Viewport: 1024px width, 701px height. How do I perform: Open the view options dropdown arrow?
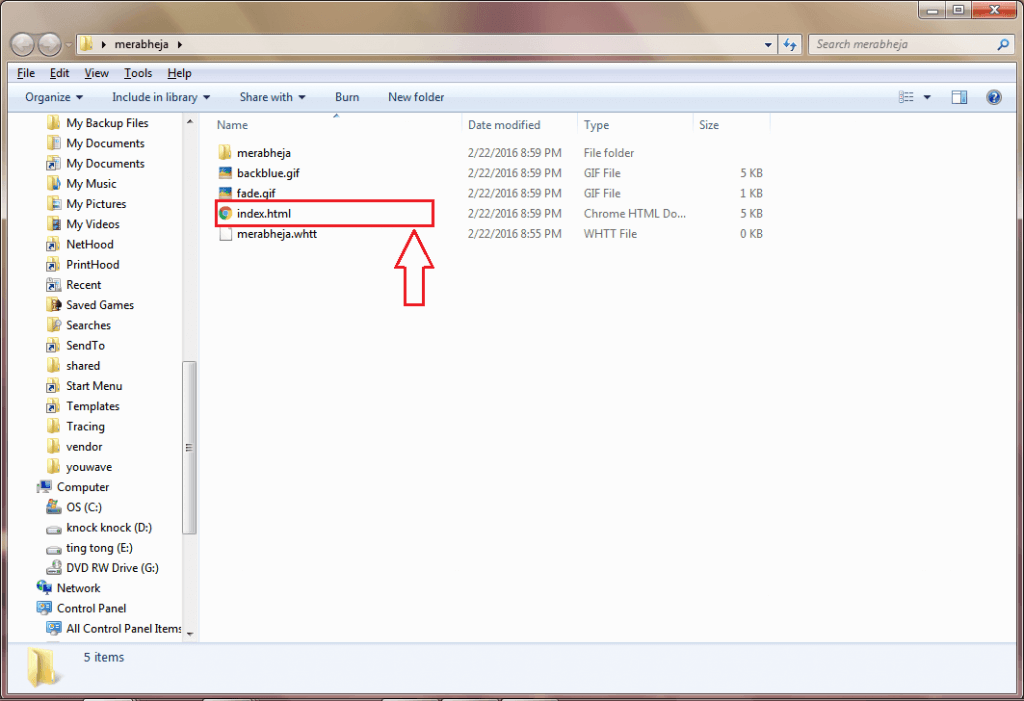927,97
